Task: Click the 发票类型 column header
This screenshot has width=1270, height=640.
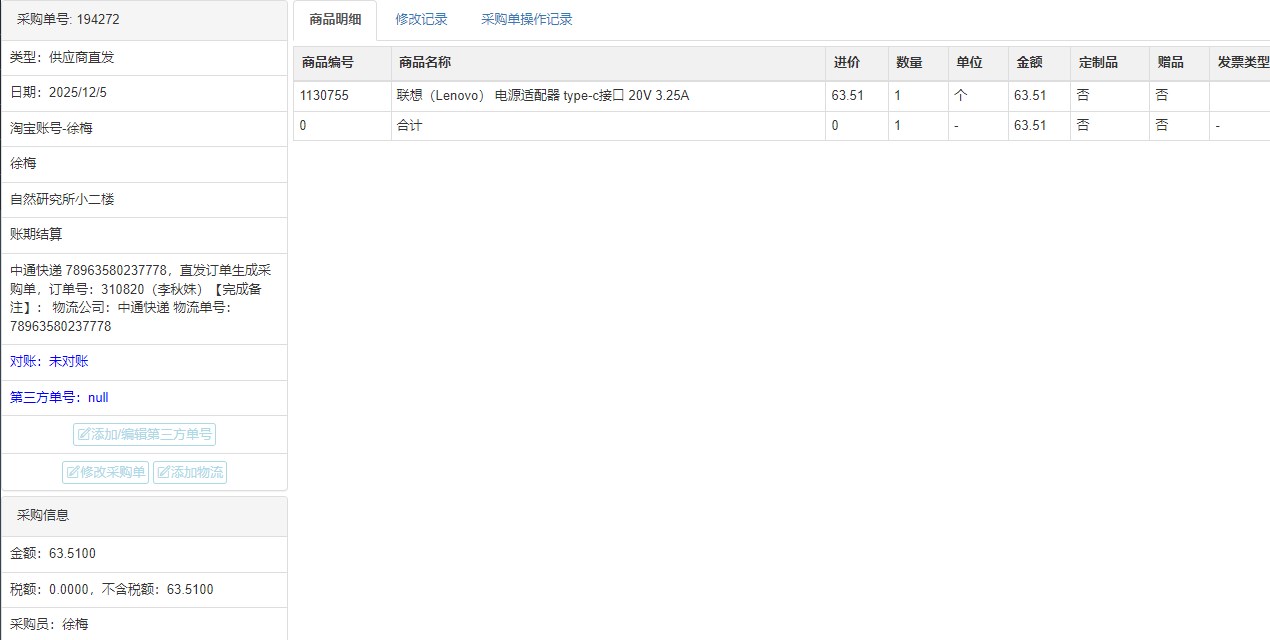Action: (x=1242, y=62)
